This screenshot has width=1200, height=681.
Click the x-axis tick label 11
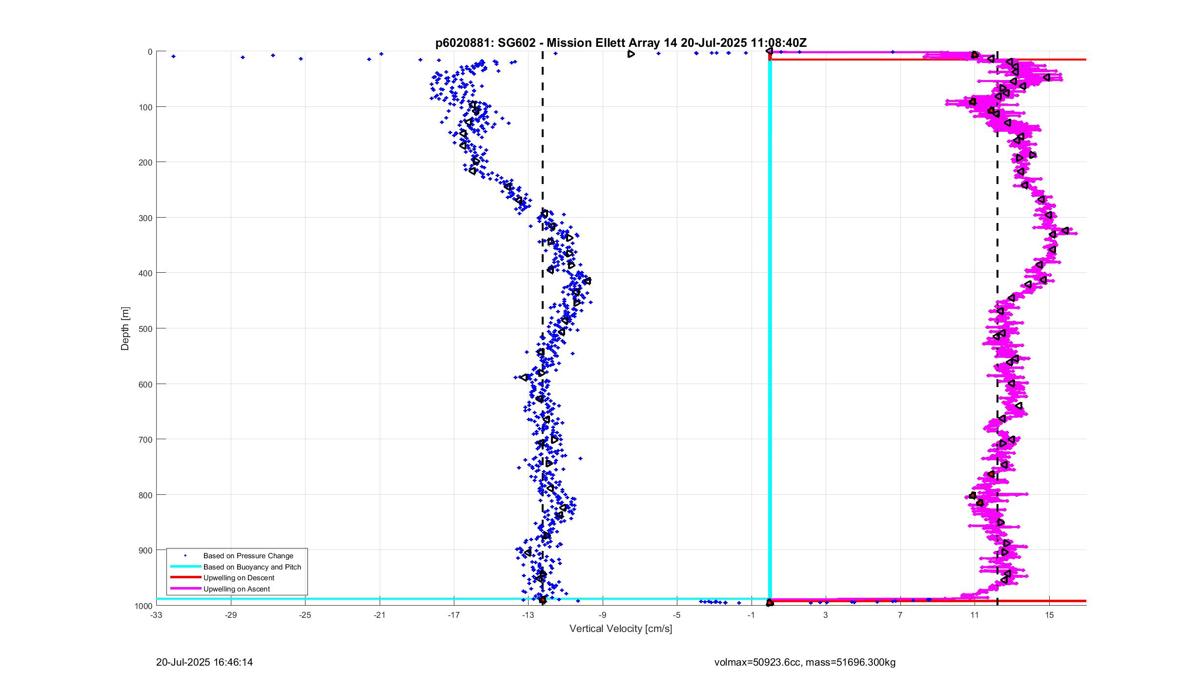click(x=975, y=615)
